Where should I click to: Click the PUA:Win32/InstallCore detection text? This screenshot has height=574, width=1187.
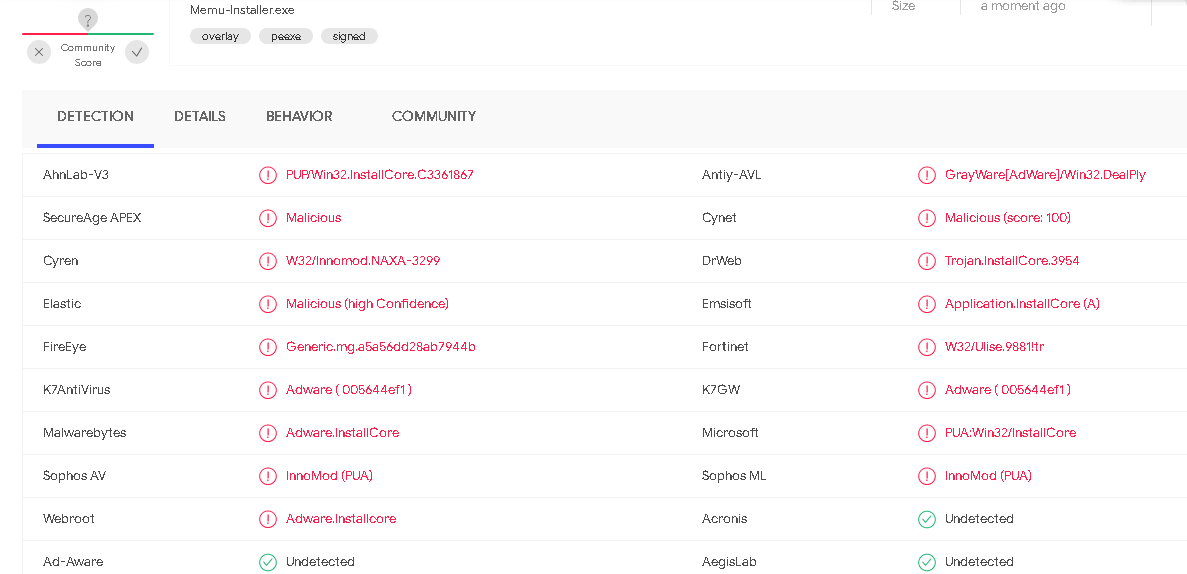(x=1010, y=433)
